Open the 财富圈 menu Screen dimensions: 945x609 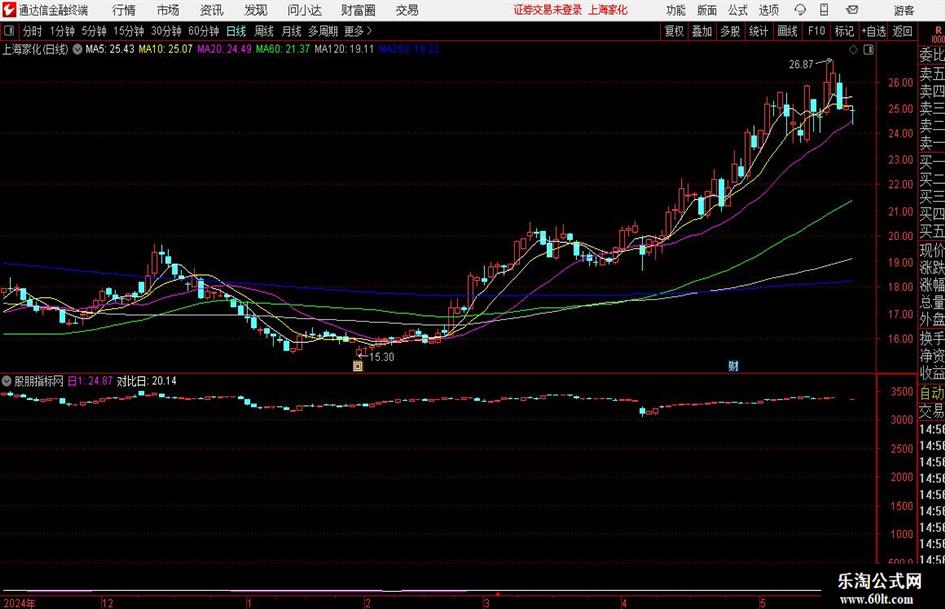(358, 10)
